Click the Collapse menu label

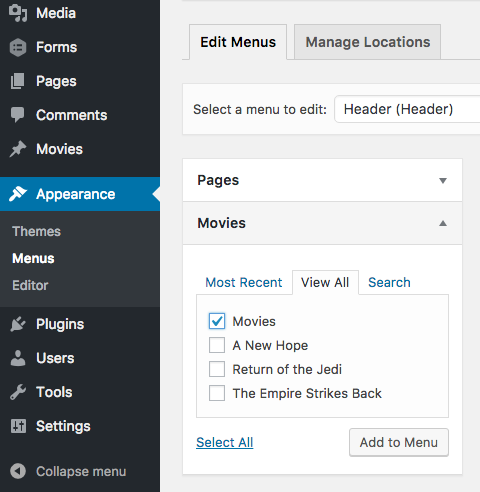point(81,471)
